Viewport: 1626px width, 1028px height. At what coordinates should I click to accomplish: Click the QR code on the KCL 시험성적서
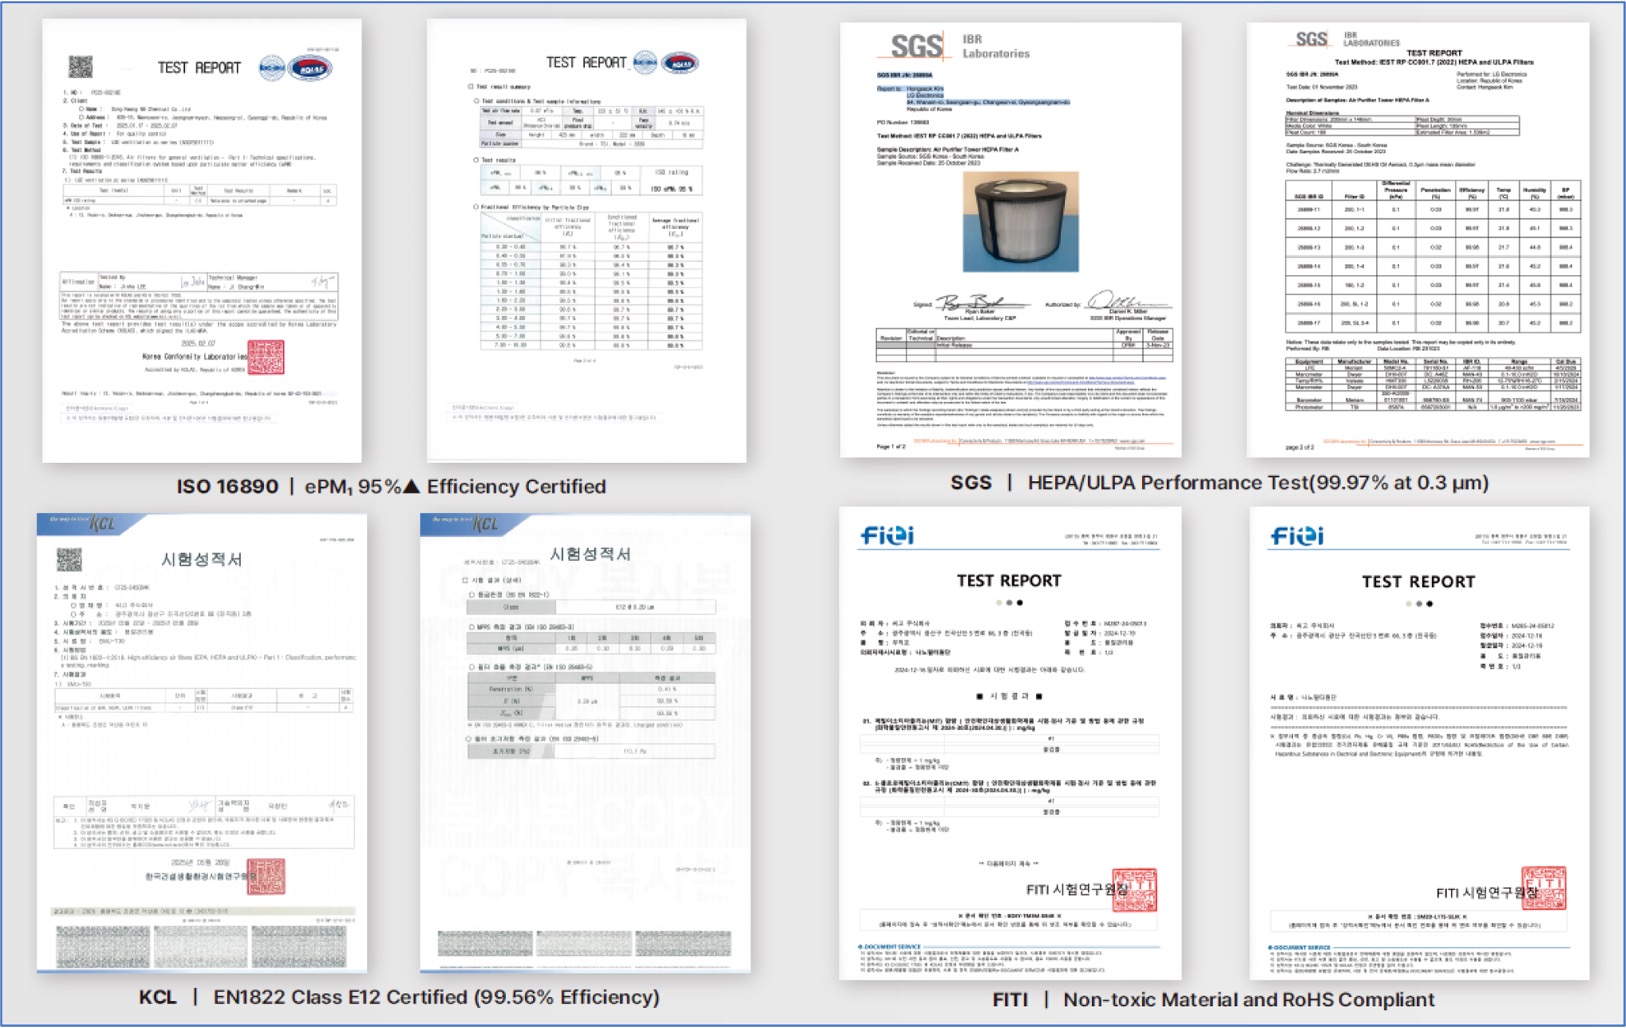pos(69,559)
